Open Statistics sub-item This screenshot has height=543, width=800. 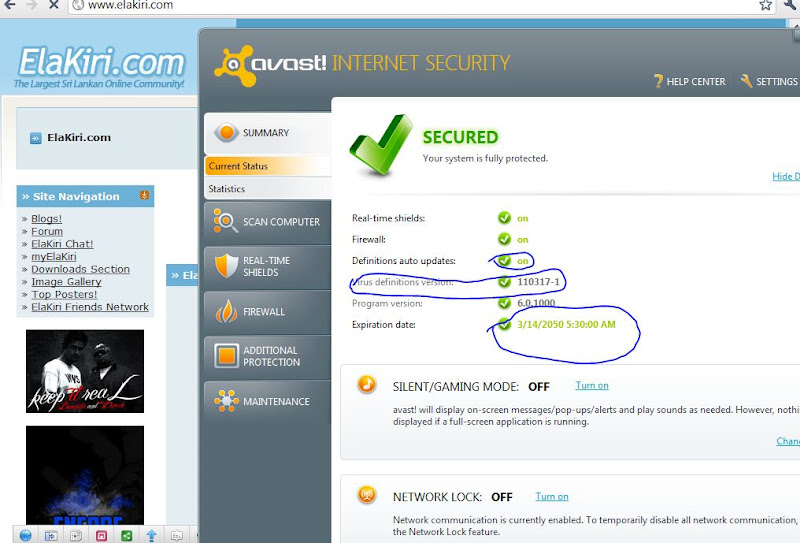pyautogui.click(x=267, y=188)
